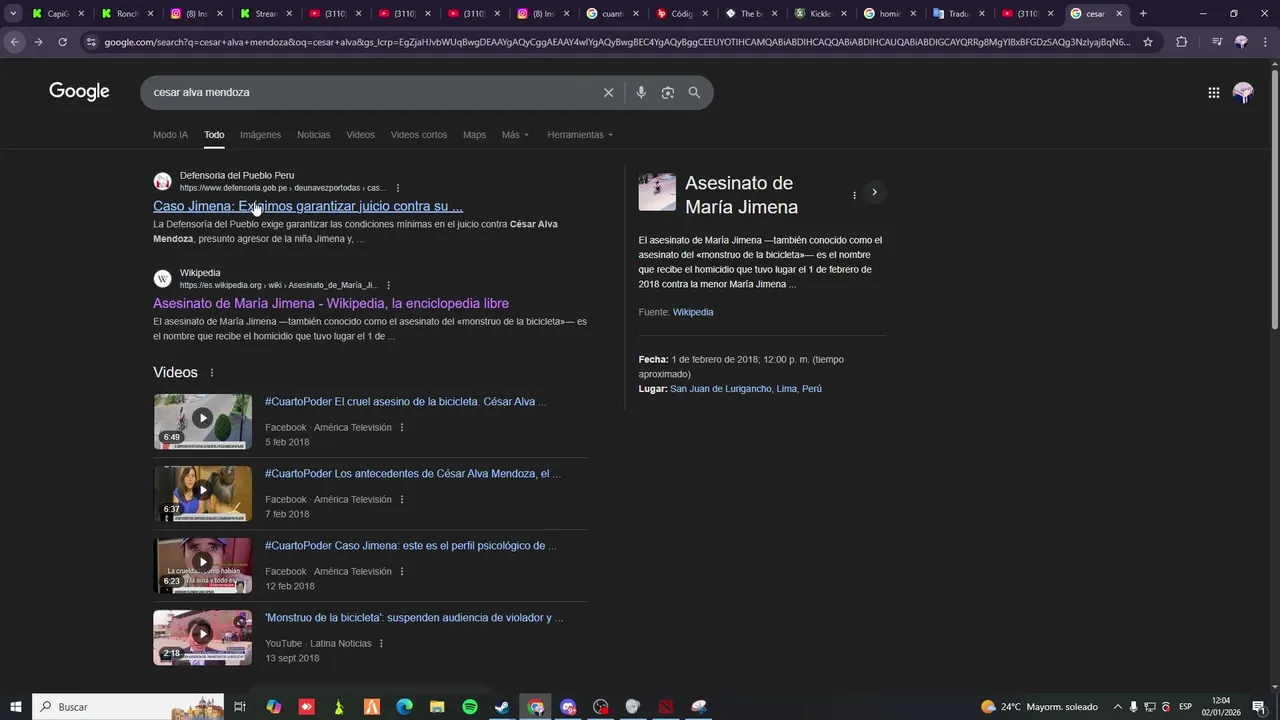Viewport: 1280px width, 720px height.
Task: Click the knowledge panel thumbnail image
Action: tap(657, 192)
